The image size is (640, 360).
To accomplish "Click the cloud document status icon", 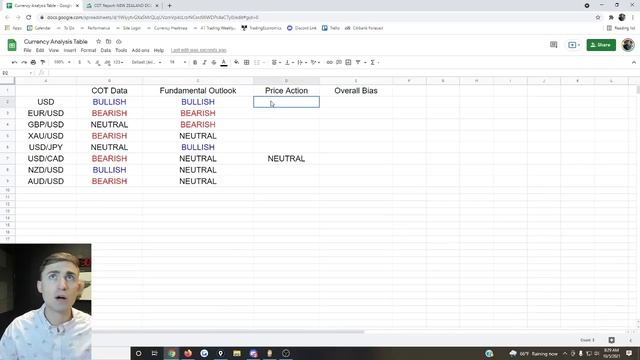I will coord(119,42).
